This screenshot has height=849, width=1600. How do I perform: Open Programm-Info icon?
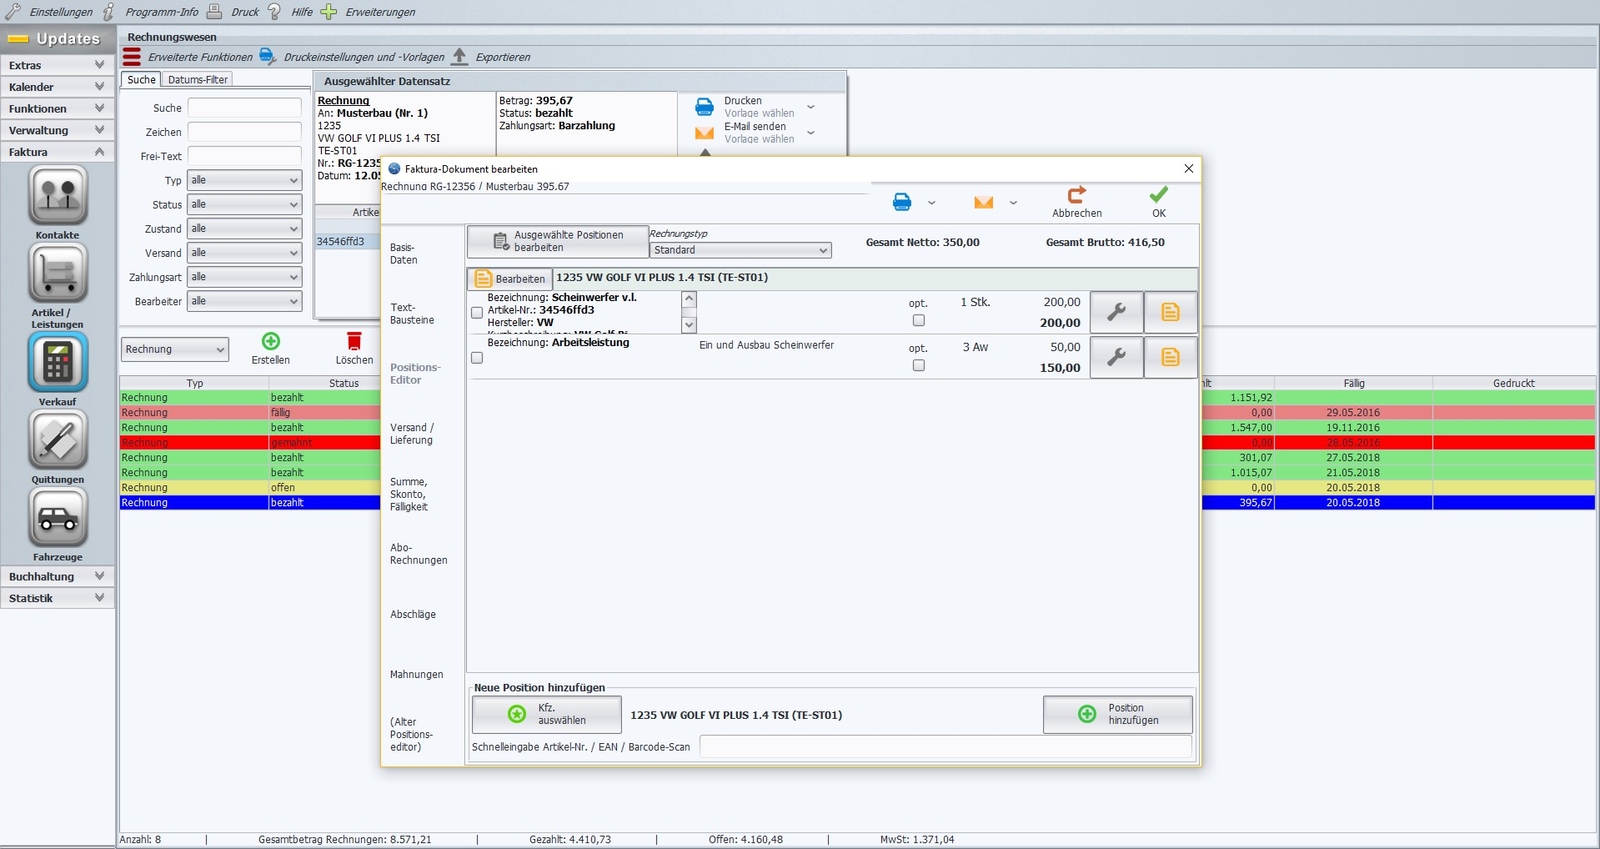109,12
